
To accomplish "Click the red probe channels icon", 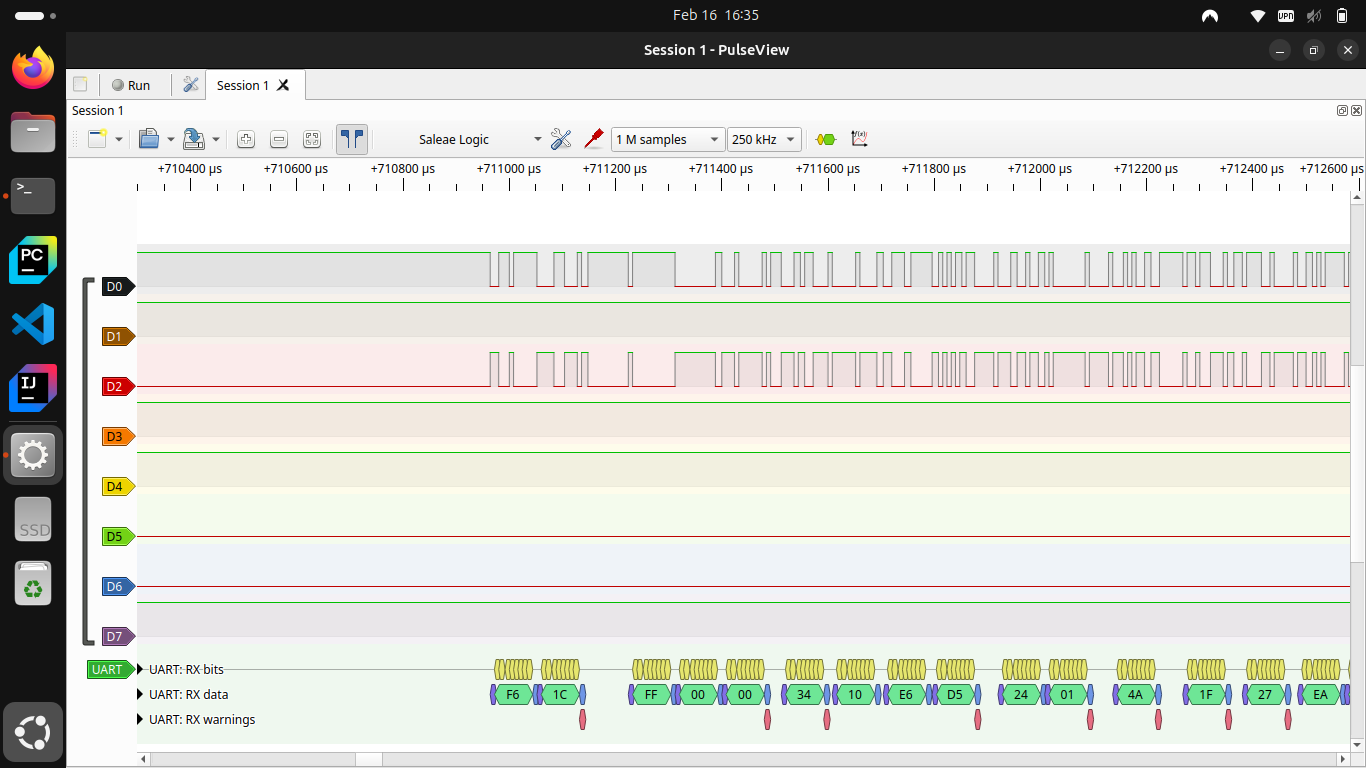I will (x=594, y=139).
